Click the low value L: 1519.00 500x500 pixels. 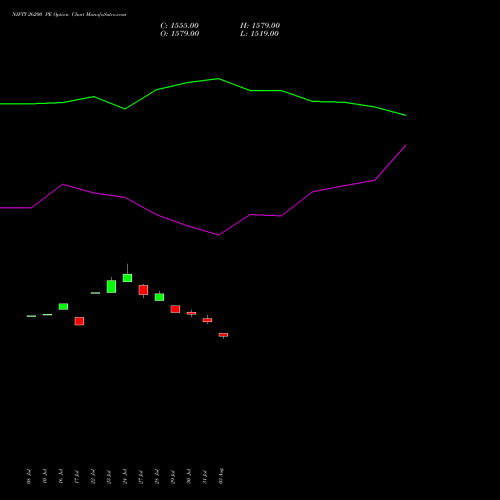pos(259,34)
